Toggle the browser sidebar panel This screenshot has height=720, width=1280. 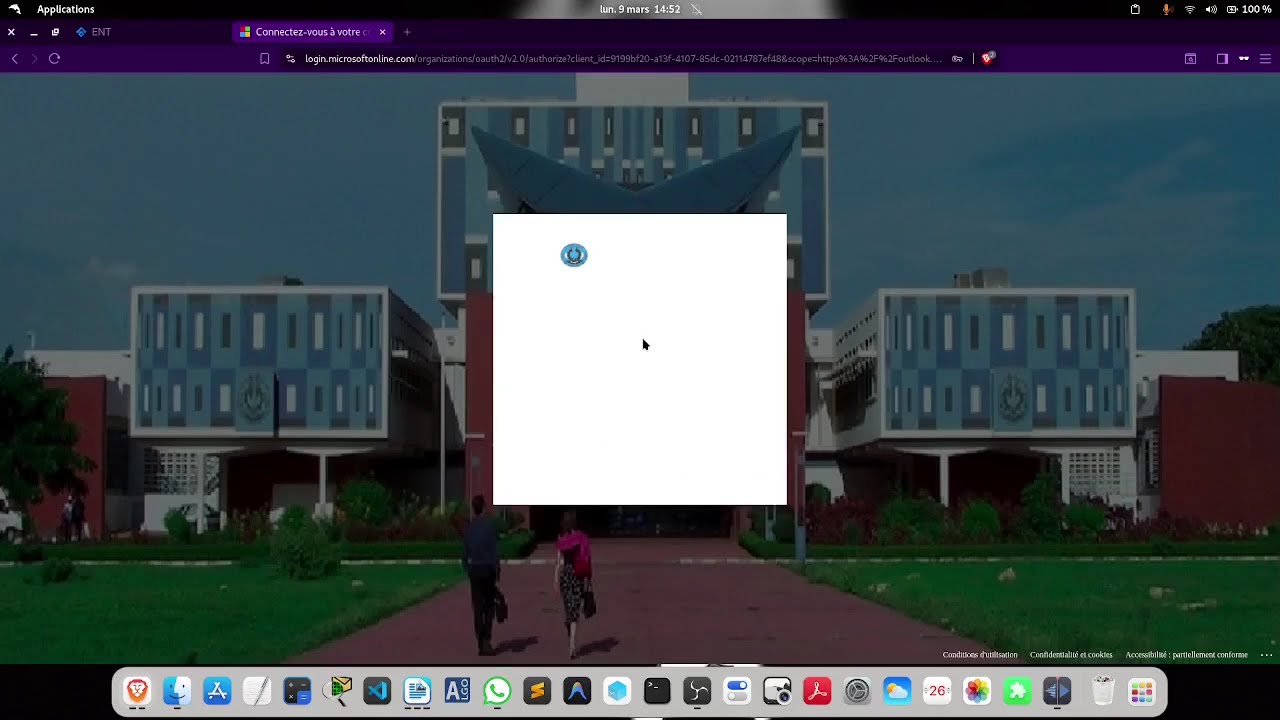(x=1222, y=58)
